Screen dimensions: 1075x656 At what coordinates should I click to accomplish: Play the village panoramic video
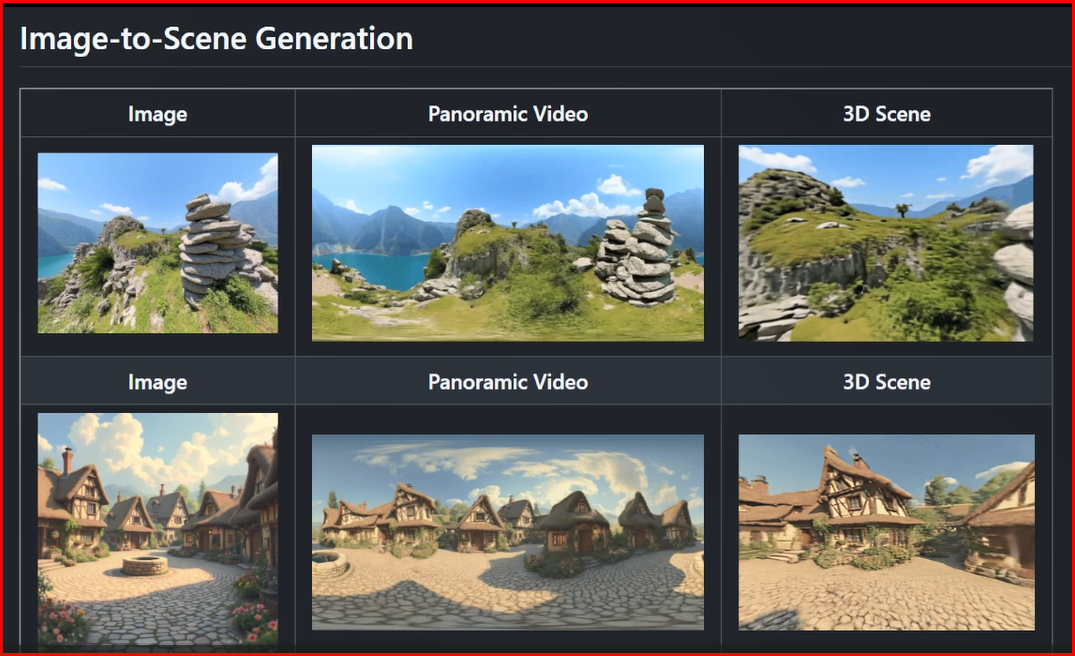coord(508,532)
